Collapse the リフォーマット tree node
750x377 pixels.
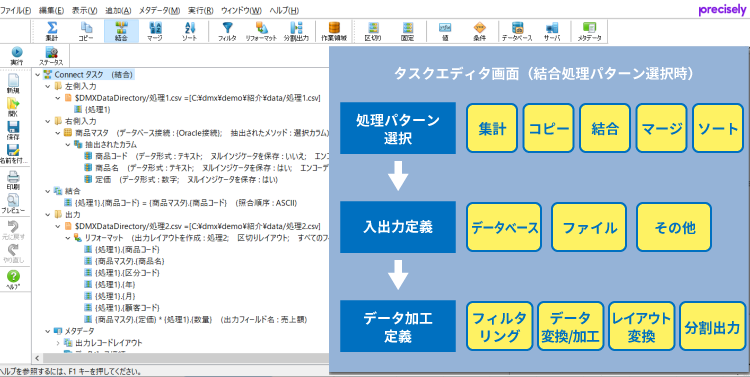(x=68, y=238)
